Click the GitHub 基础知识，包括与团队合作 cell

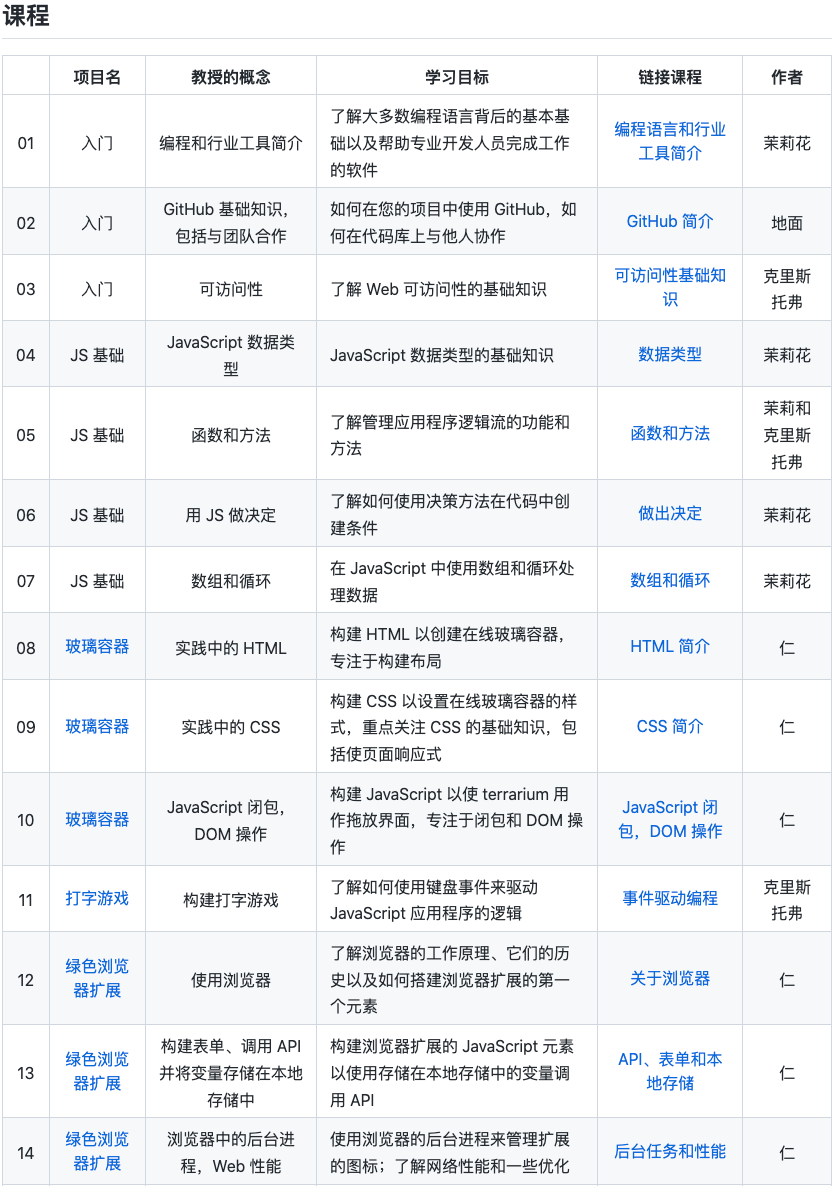pyautogui.click(x=231, y=223)
